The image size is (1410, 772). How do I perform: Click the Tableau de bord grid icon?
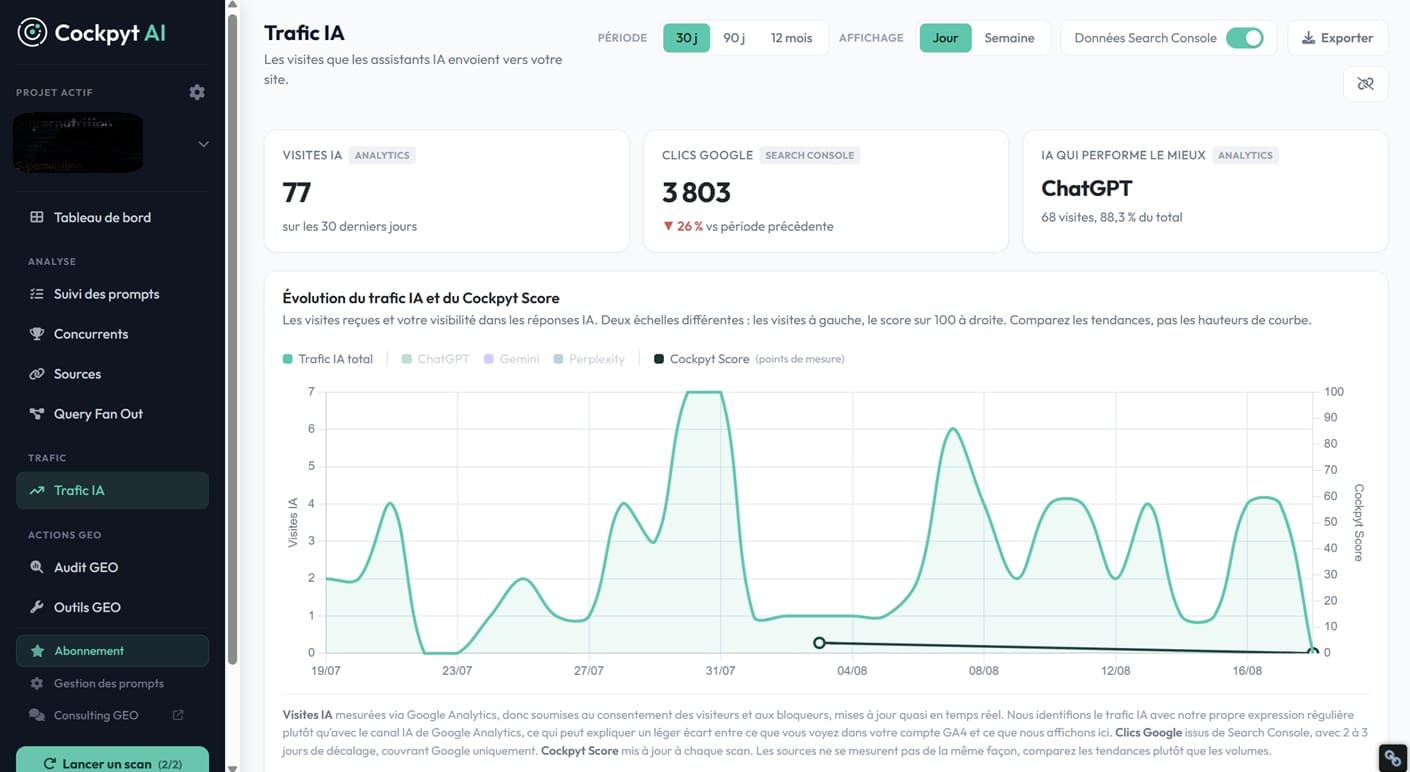37,217
